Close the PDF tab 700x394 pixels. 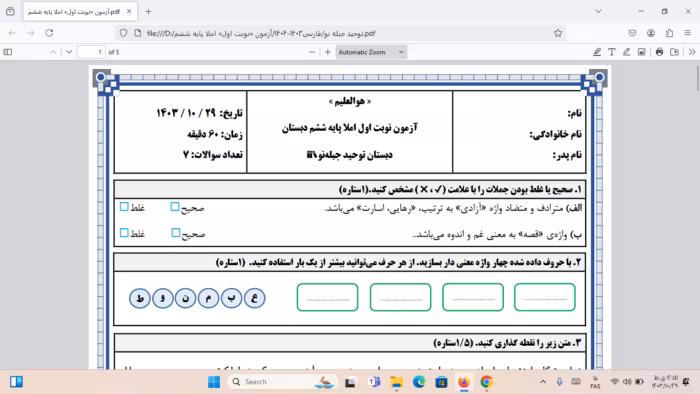(x=129, y=12)
